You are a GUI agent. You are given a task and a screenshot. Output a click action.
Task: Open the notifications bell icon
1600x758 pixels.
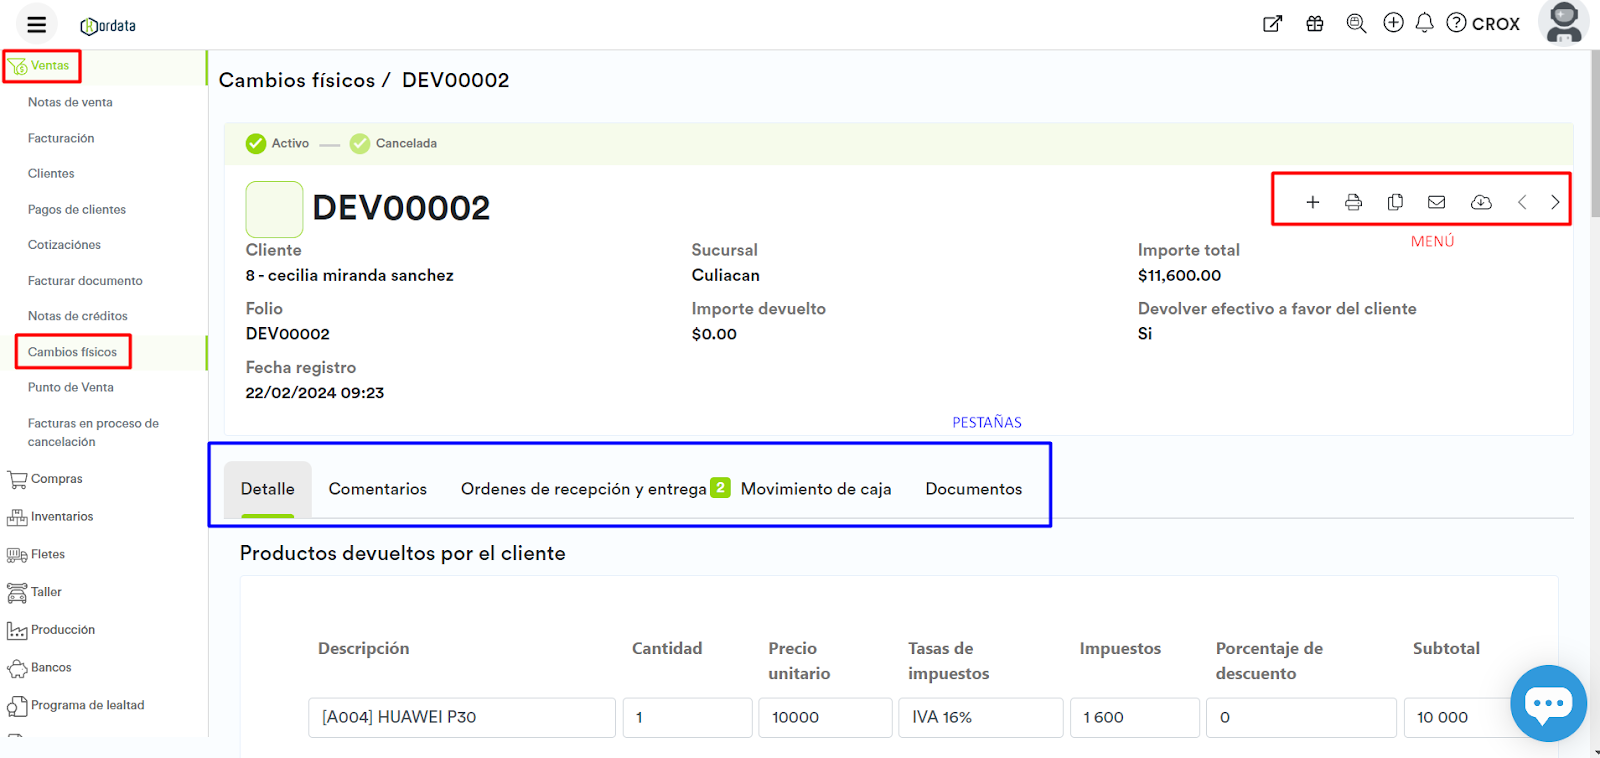pyautogui.click(x=1425, y=23)
